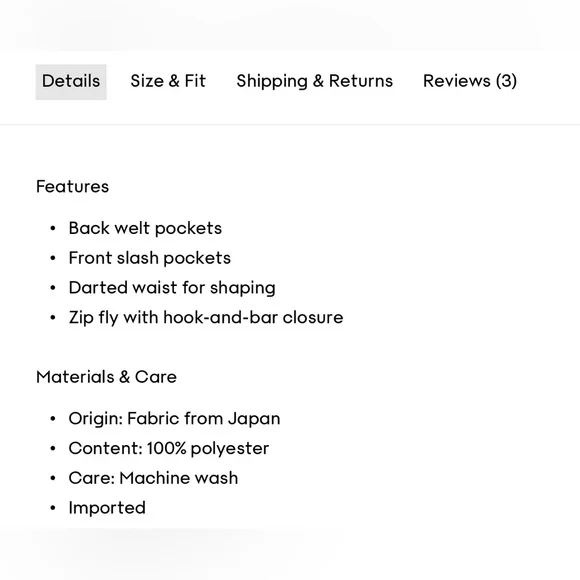Click bullet before Darted waist item
The image size is (580, 580).
point(53,288)
